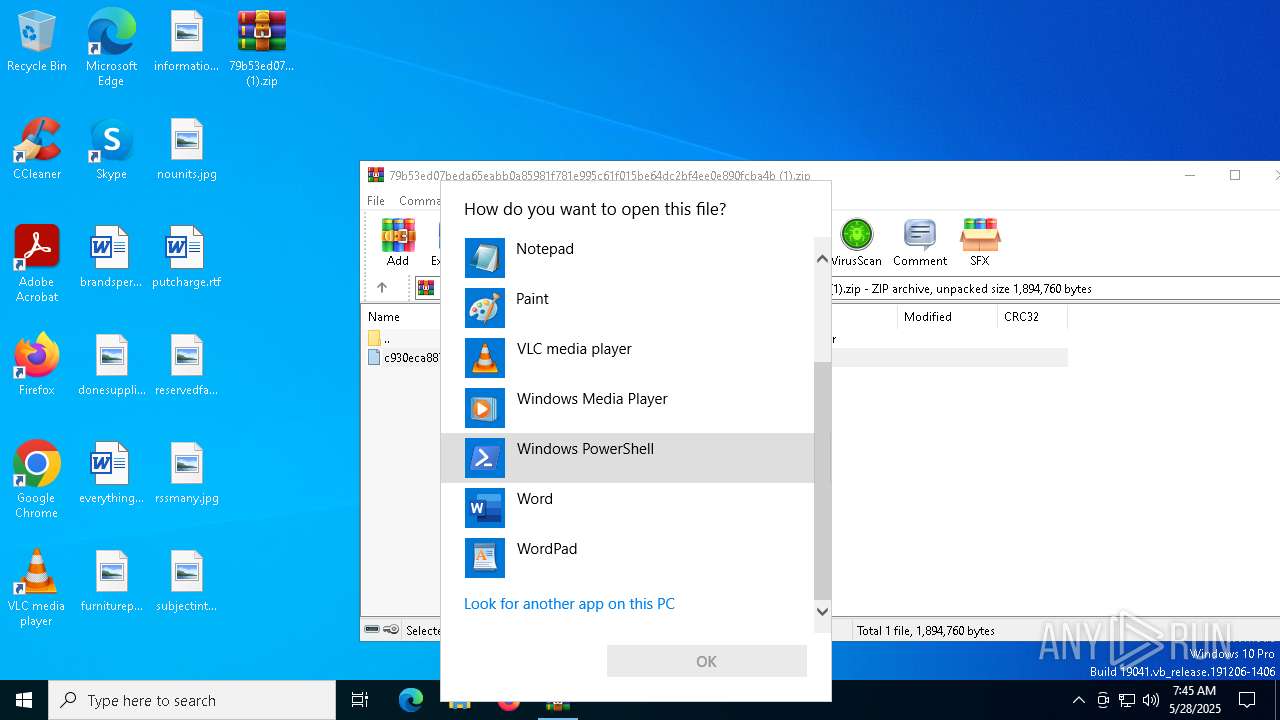Image resolution: width=1280 pixels, height=720 pixels.
Task: Select VLC media player in the dialog
Action: 627,358
